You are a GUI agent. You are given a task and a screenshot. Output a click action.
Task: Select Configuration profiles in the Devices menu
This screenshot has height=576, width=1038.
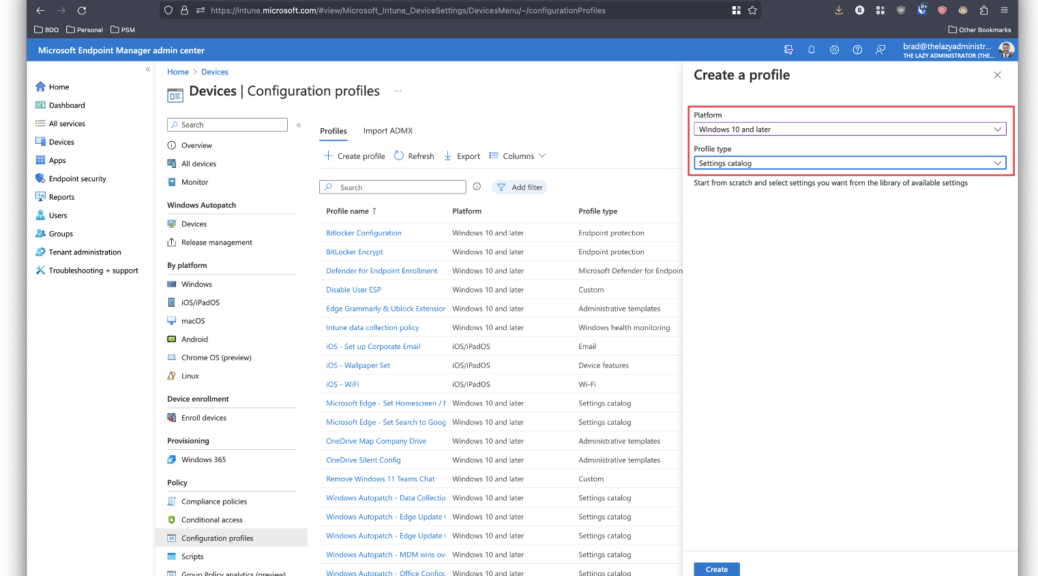pos(232,538)
